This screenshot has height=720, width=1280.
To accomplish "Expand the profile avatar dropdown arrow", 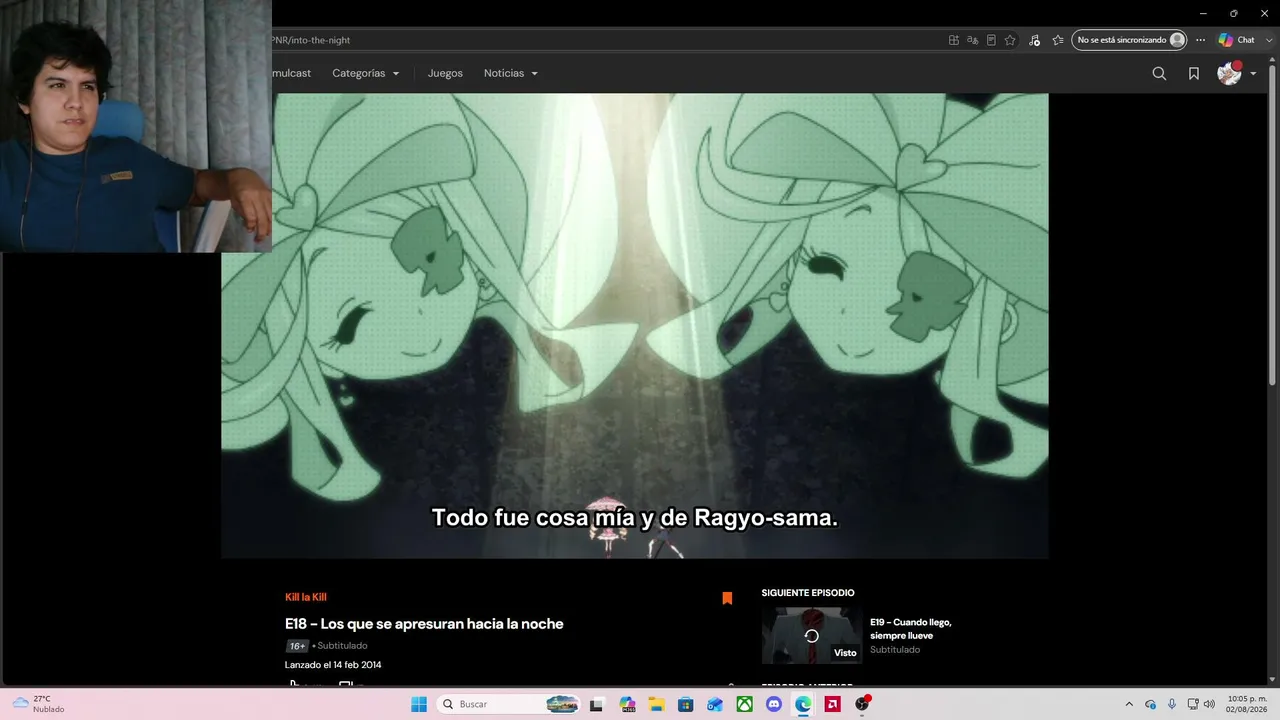I will [x=1253, y=74].
